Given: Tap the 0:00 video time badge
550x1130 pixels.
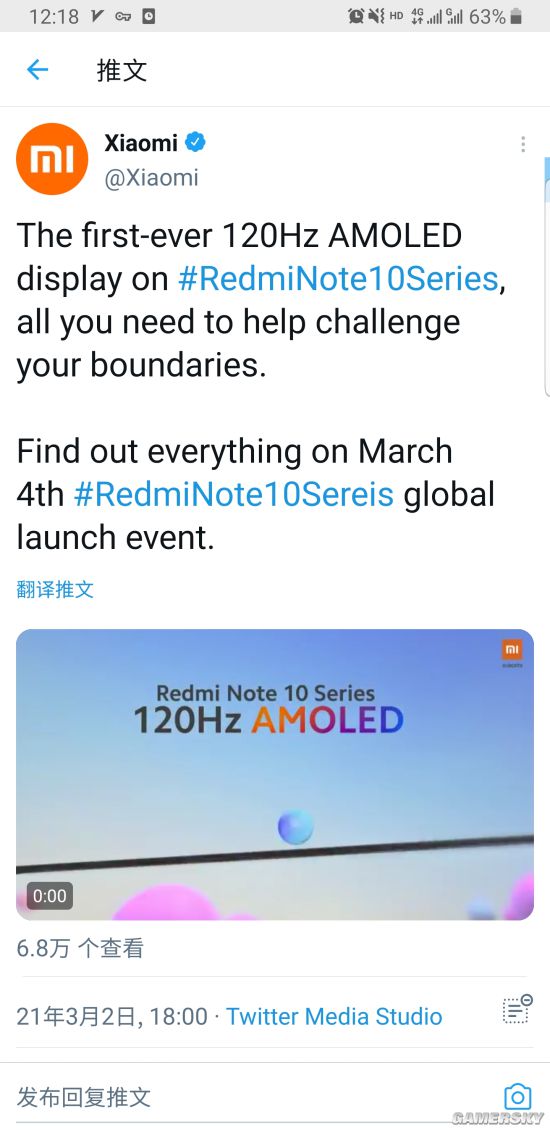Looking at the screenshot, I should click(x=50, y=896).
